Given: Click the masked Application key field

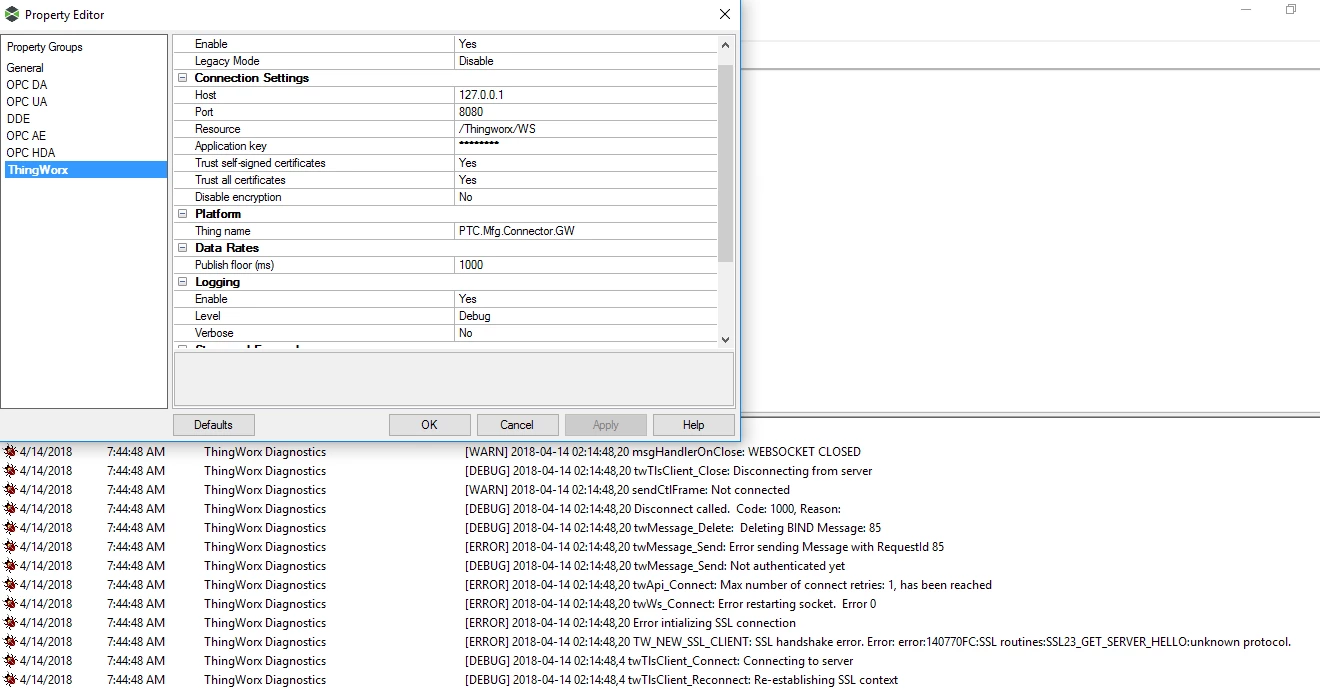Looking at the screenshot, I should 586,146.
